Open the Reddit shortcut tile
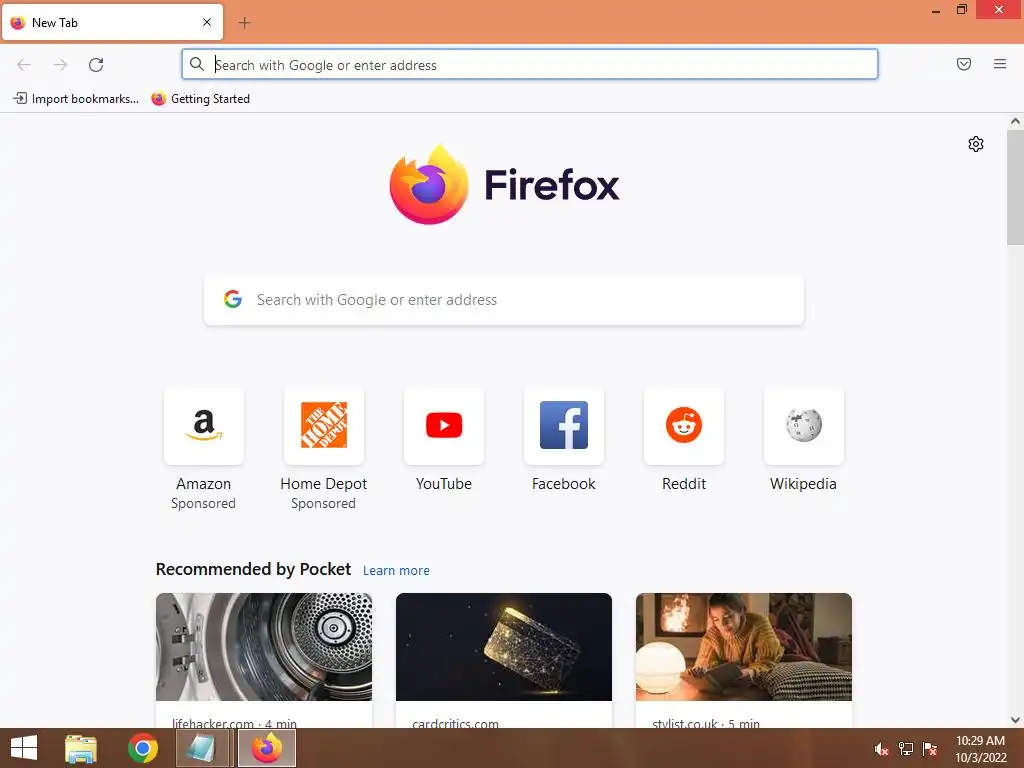The width and height of the screenshot is (1024, 768). pyautogui.click(x=684, y=426)
